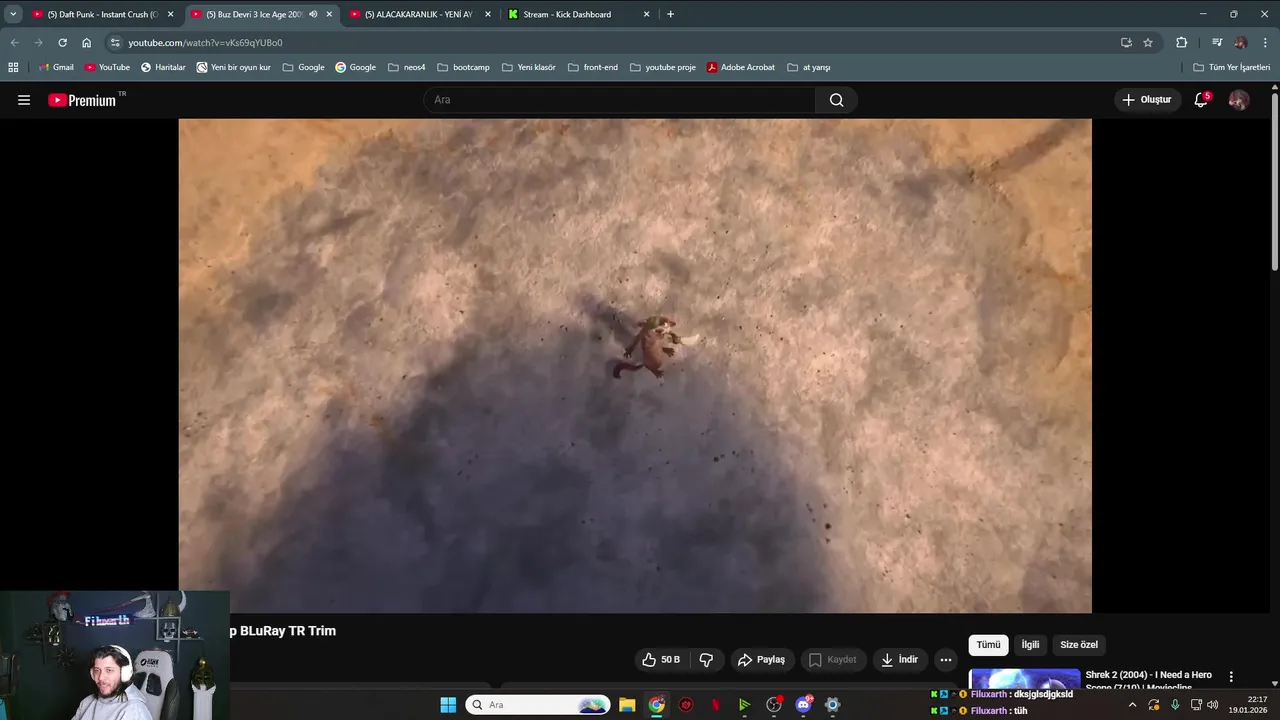The image size is (1280, 720).
Task: Open a new browser tab
Action: (x=670, y=14)
